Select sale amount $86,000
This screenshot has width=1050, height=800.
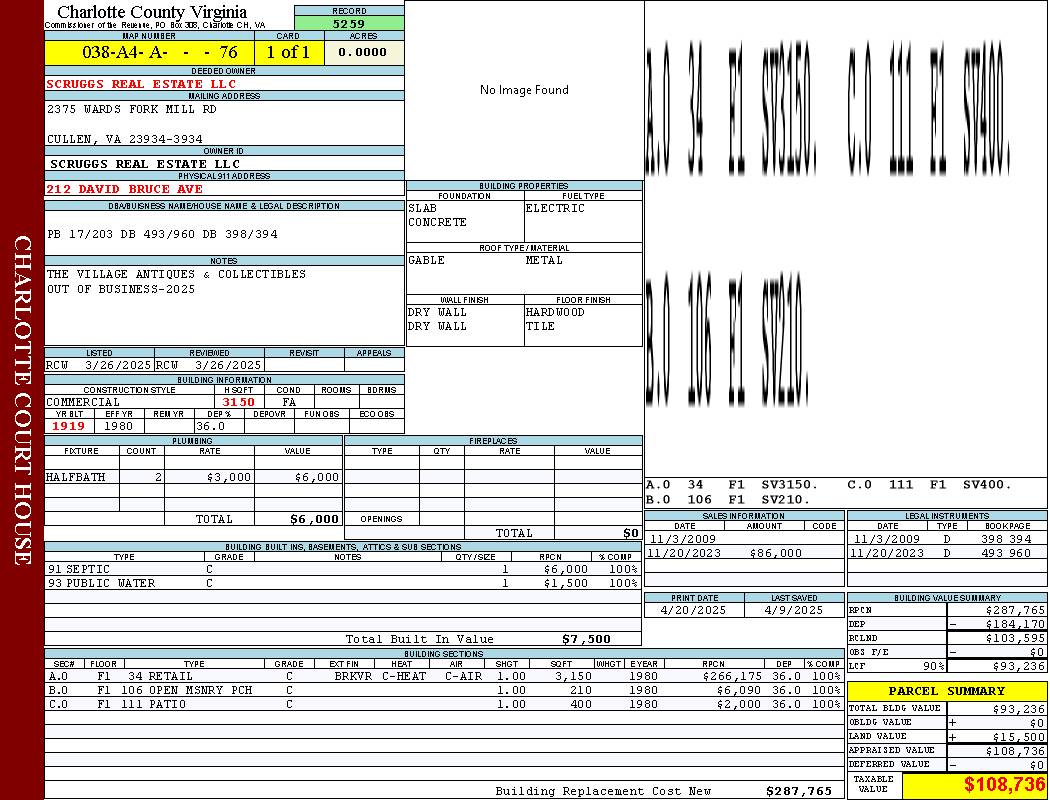click(x=775, y=554)
